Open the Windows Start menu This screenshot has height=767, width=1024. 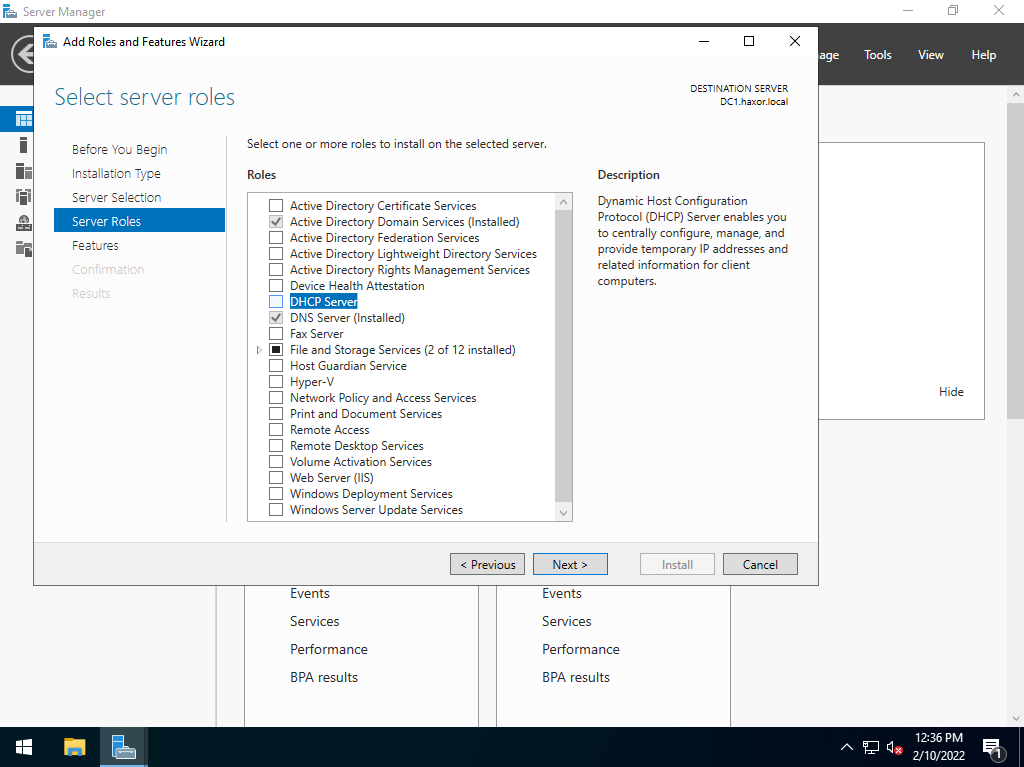point(24,747)
